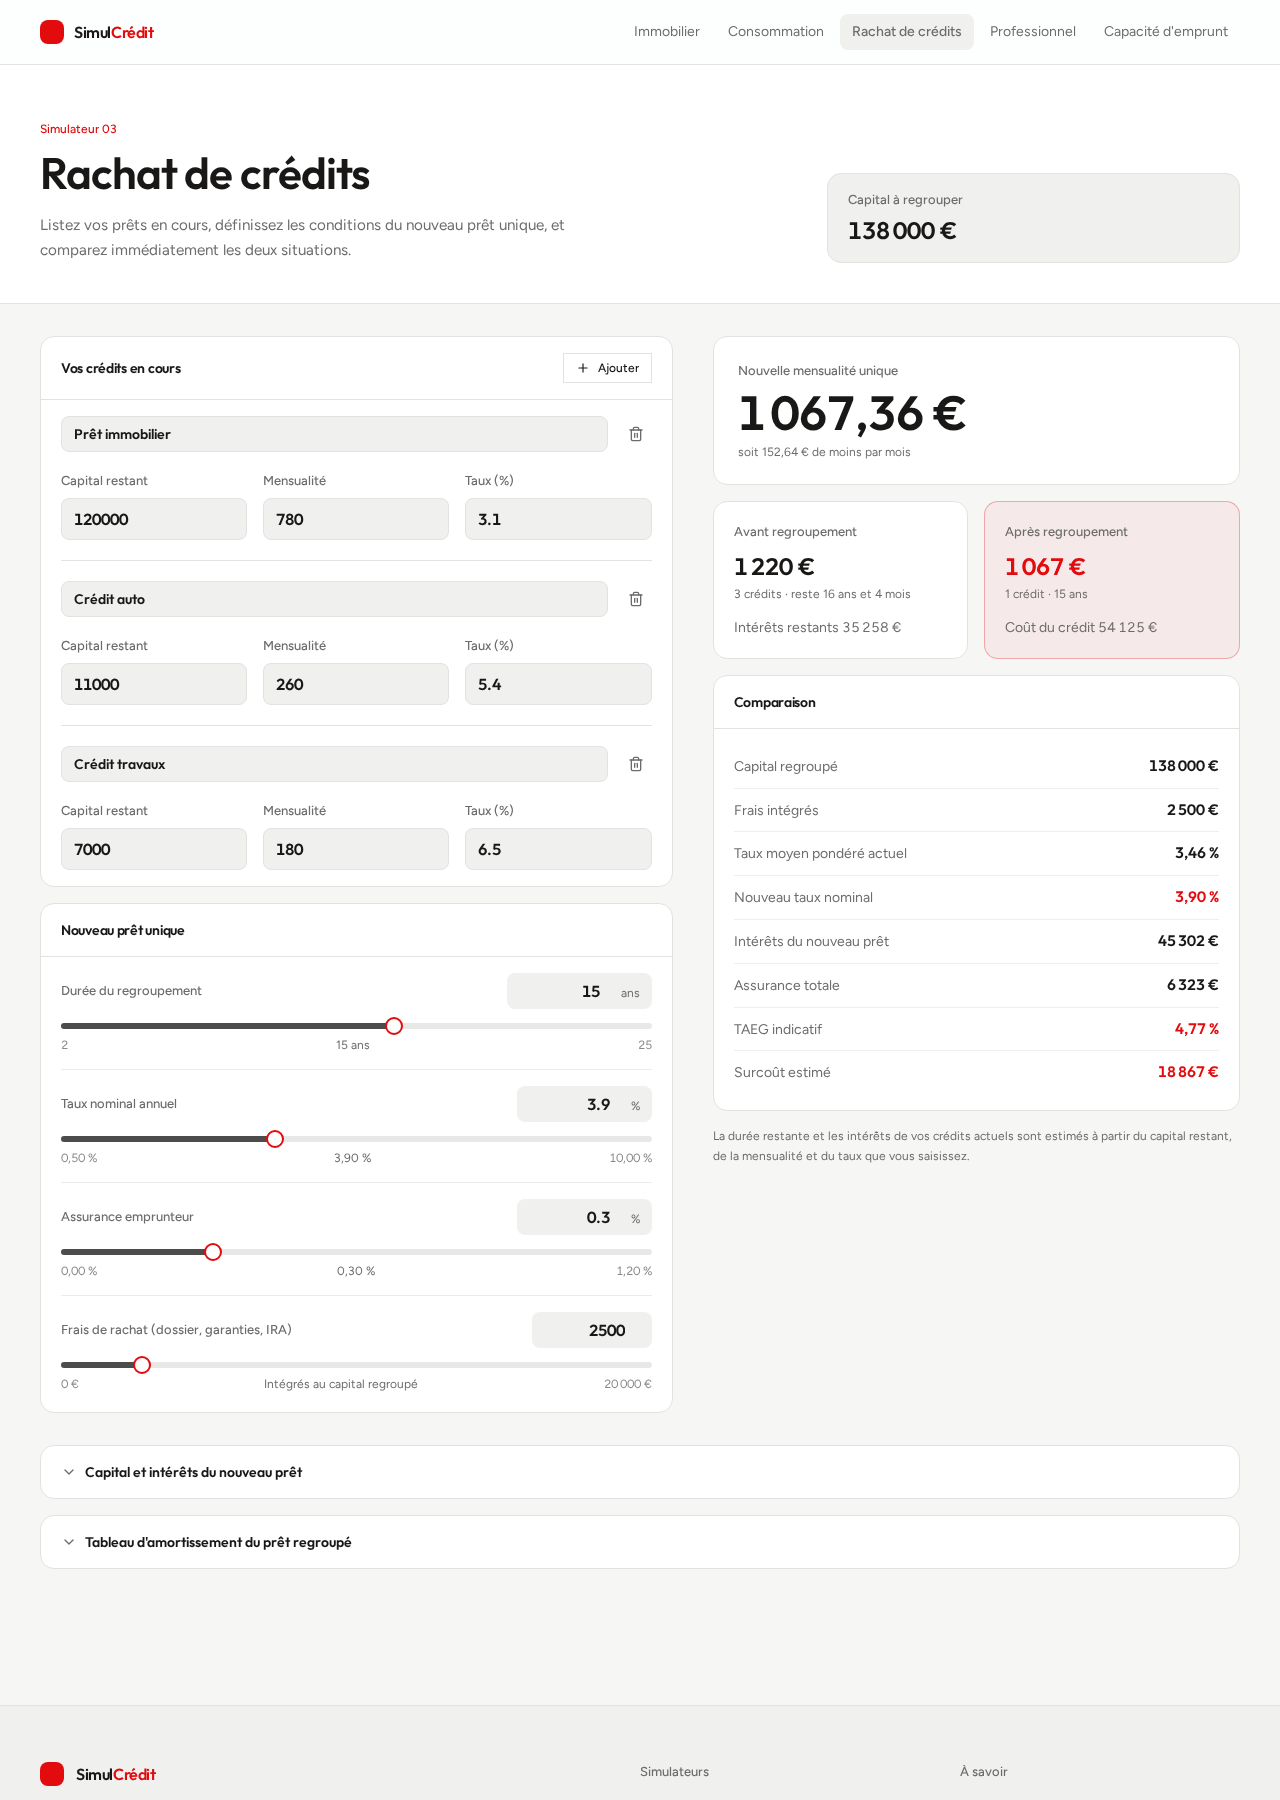
Task: Expand Tableau d'amortissement du prêt regroupé
Action: [x=640, y=1542]
